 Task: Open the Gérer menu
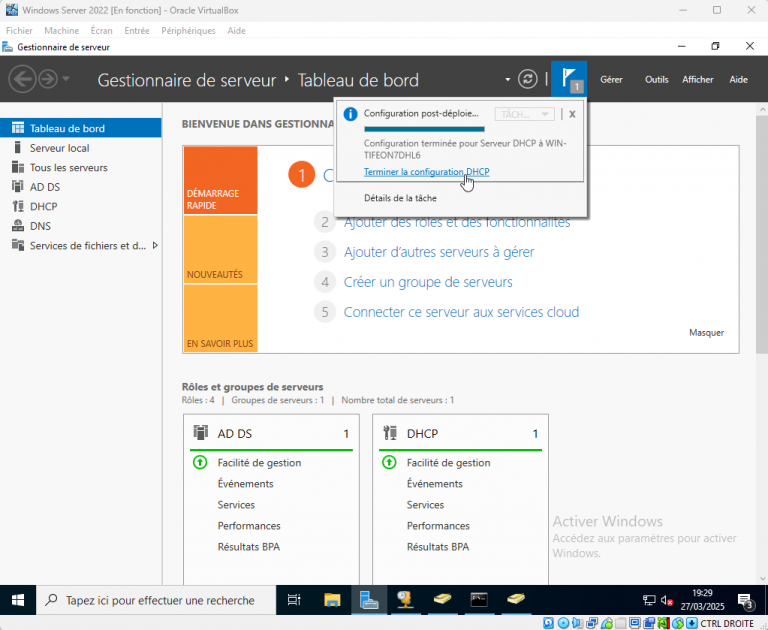pyautogui.click(x=611, y=80)
